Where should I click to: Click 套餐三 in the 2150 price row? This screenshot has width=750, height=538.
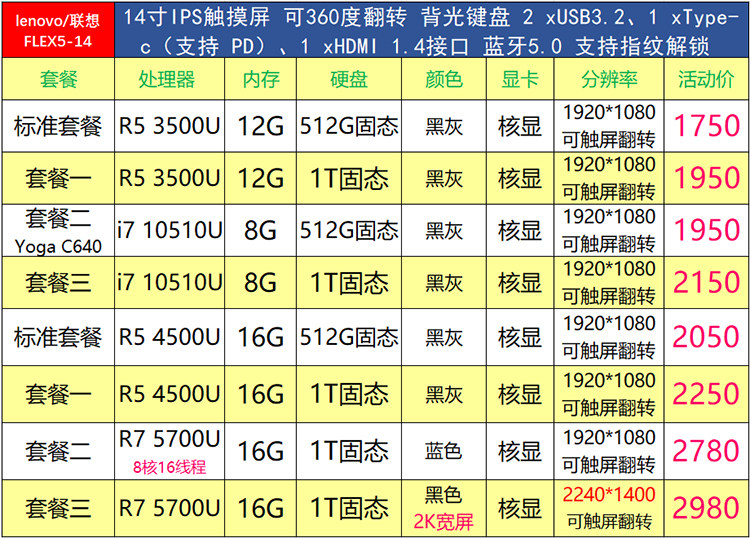[58, 283]
